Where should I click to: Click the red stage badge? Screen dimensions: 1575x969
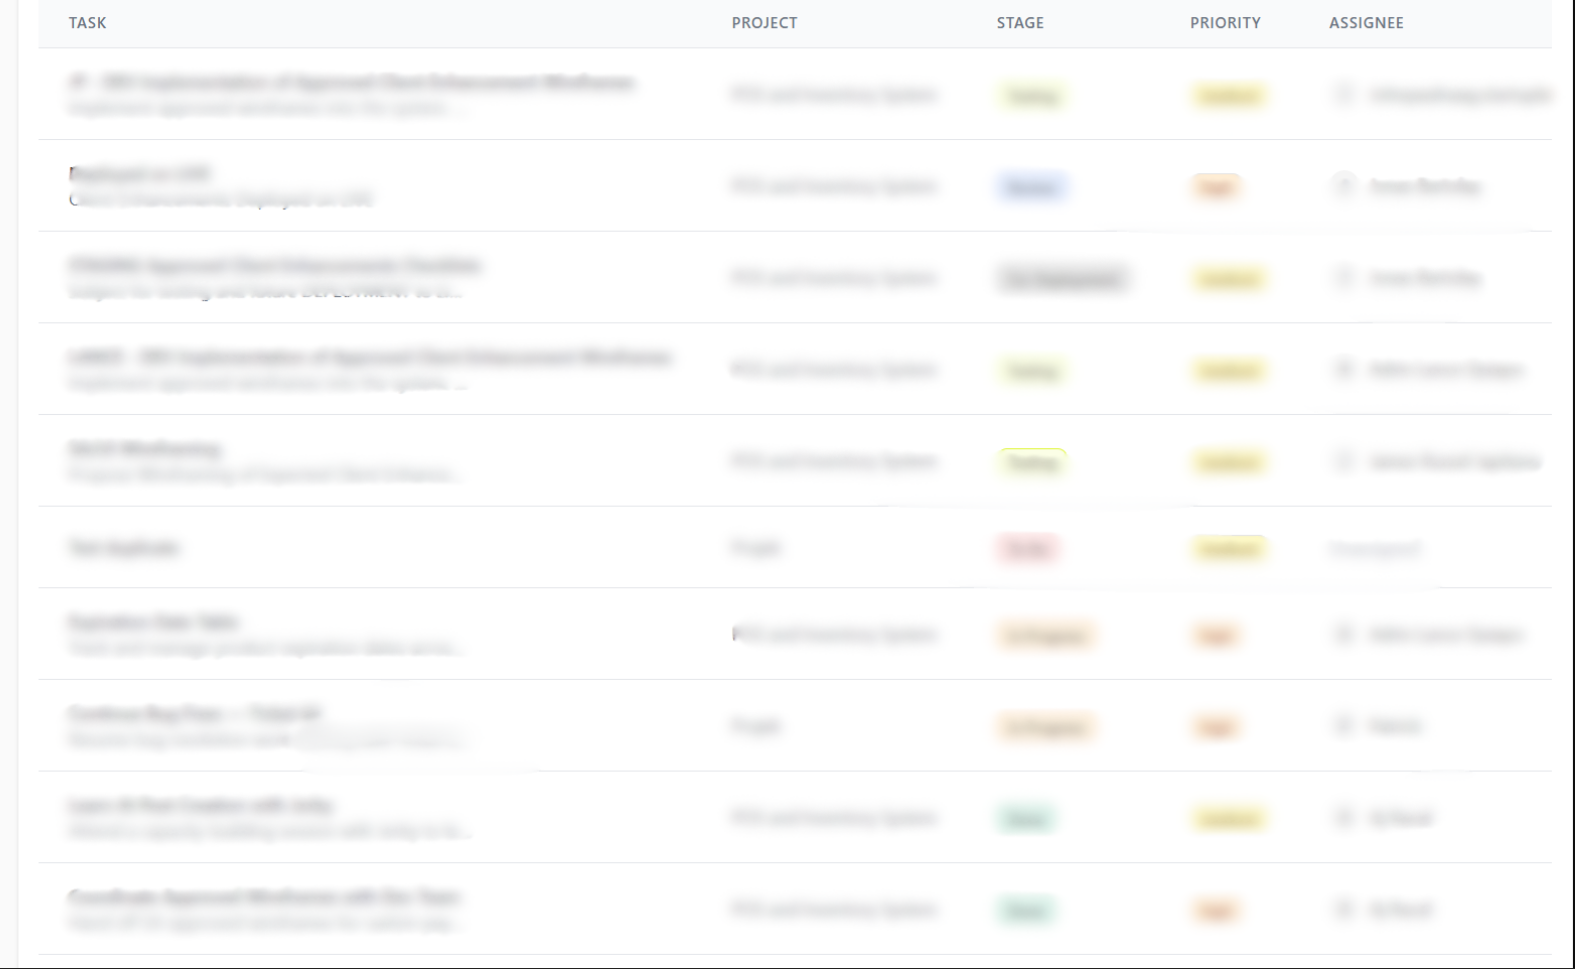(1027, 549)
